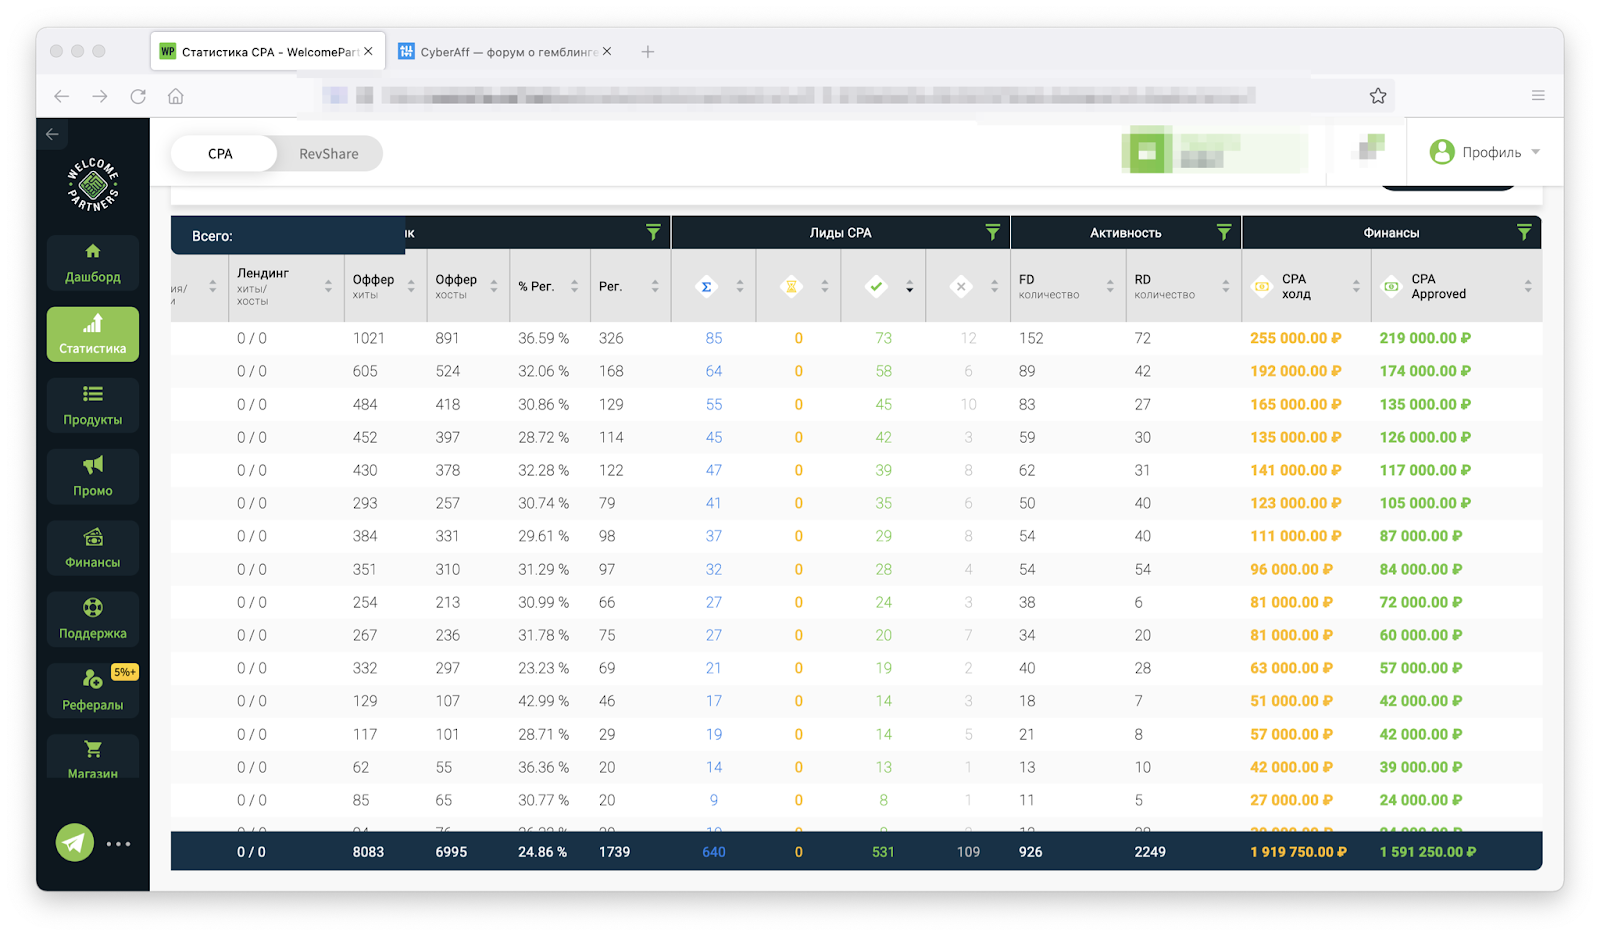
Task: Expand the Профиль dropdown
Action: (x=1484, y=152)
